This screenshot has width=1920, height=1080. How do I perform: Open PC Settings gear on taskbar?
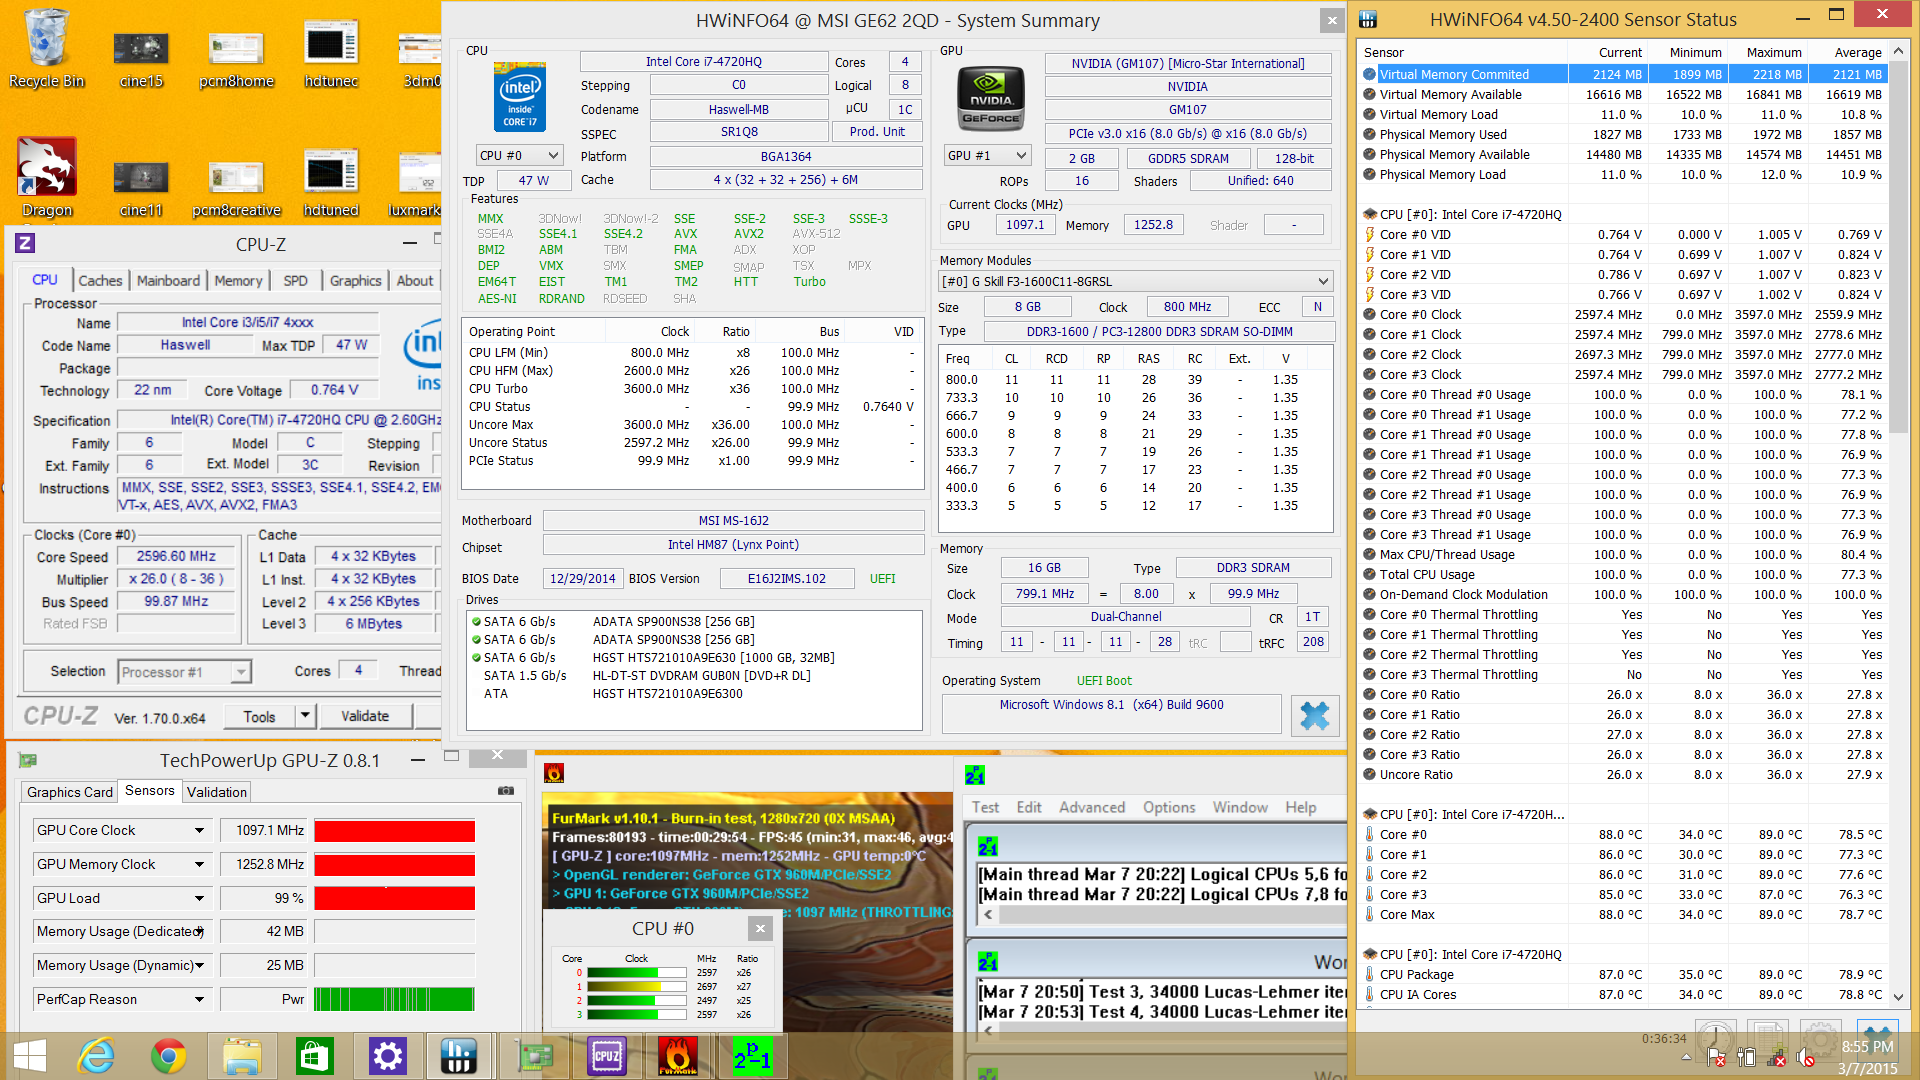pyautogui.click(x=387, y=1056)
